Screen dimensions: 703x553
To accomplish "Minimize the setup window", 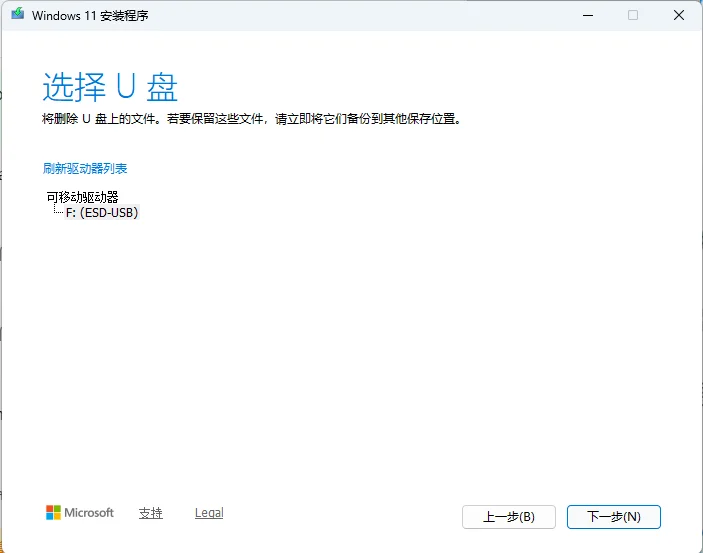I will [x=588, y=15].
